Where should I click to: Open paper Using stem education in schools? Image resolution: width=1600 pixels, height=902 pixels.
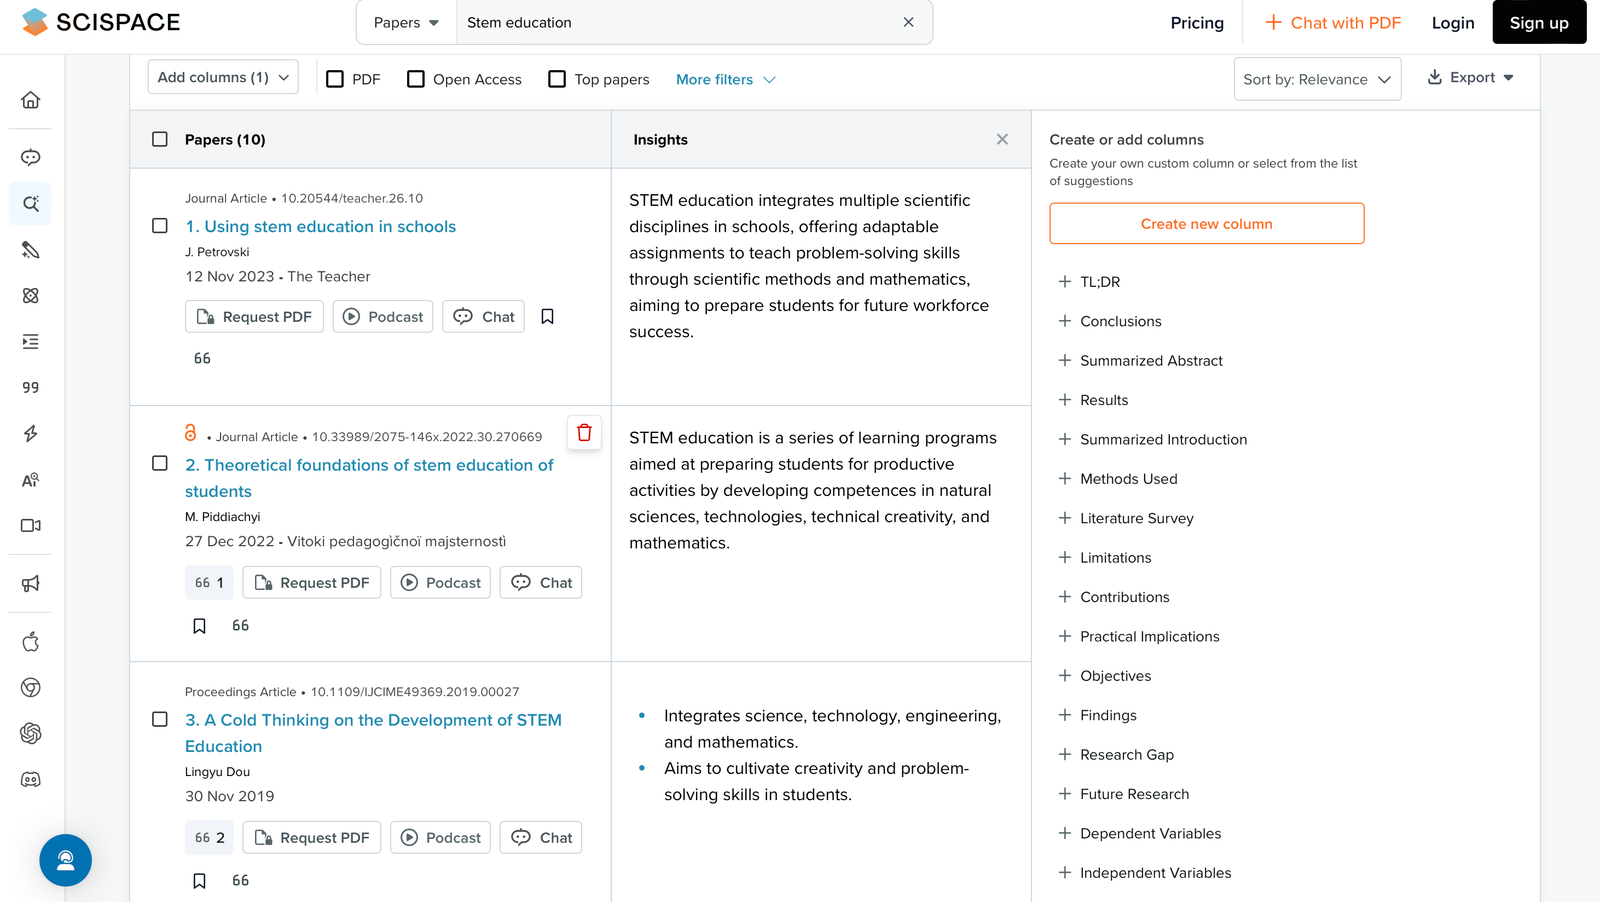[x=320, y=226]
